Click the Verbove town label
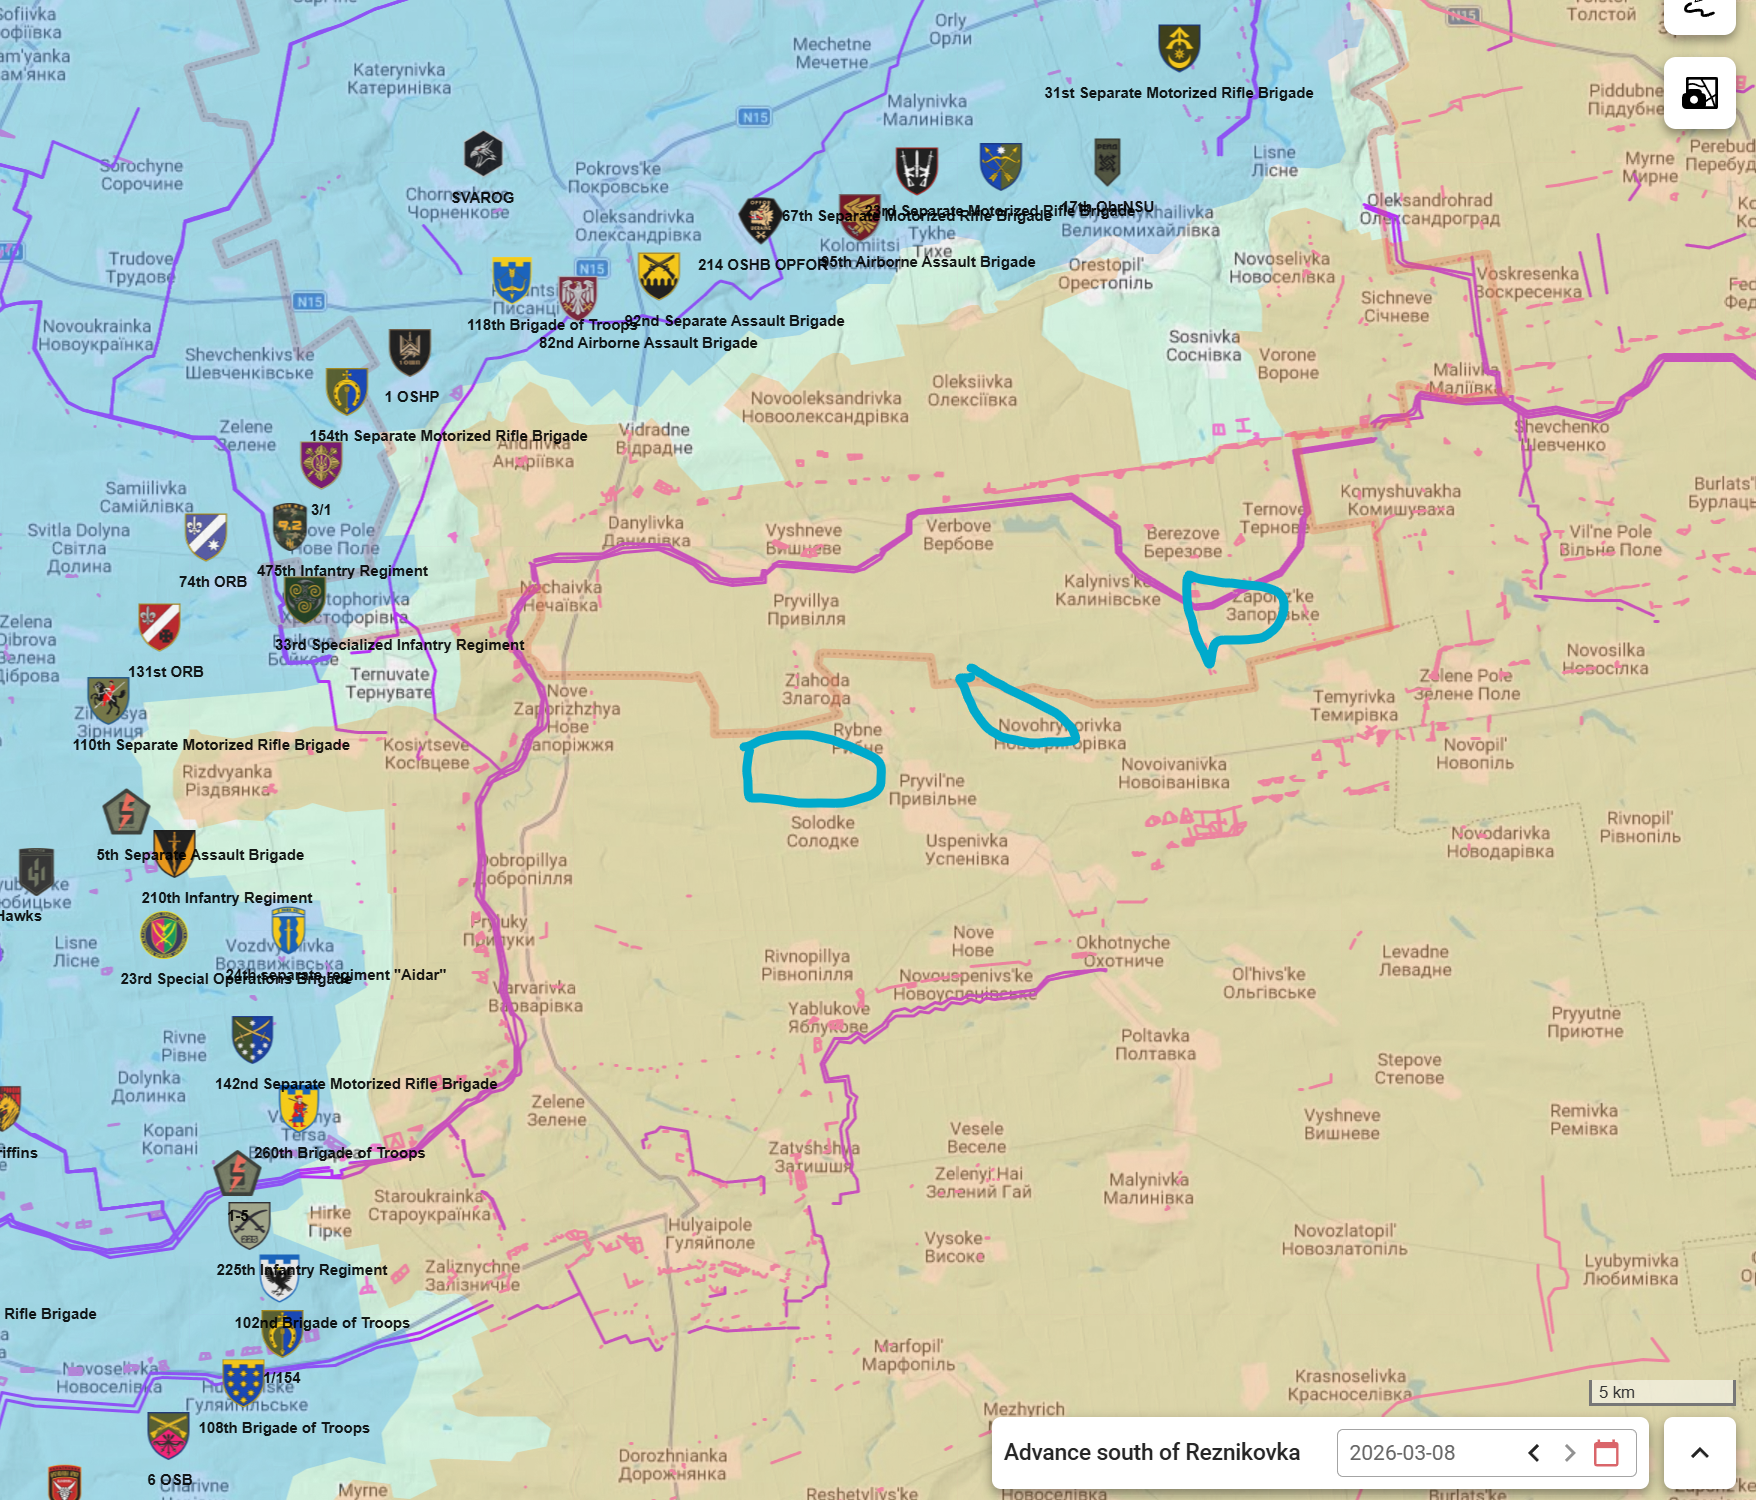The width and height of the screenshot is (1756, 1500). [x=959, y=534]
